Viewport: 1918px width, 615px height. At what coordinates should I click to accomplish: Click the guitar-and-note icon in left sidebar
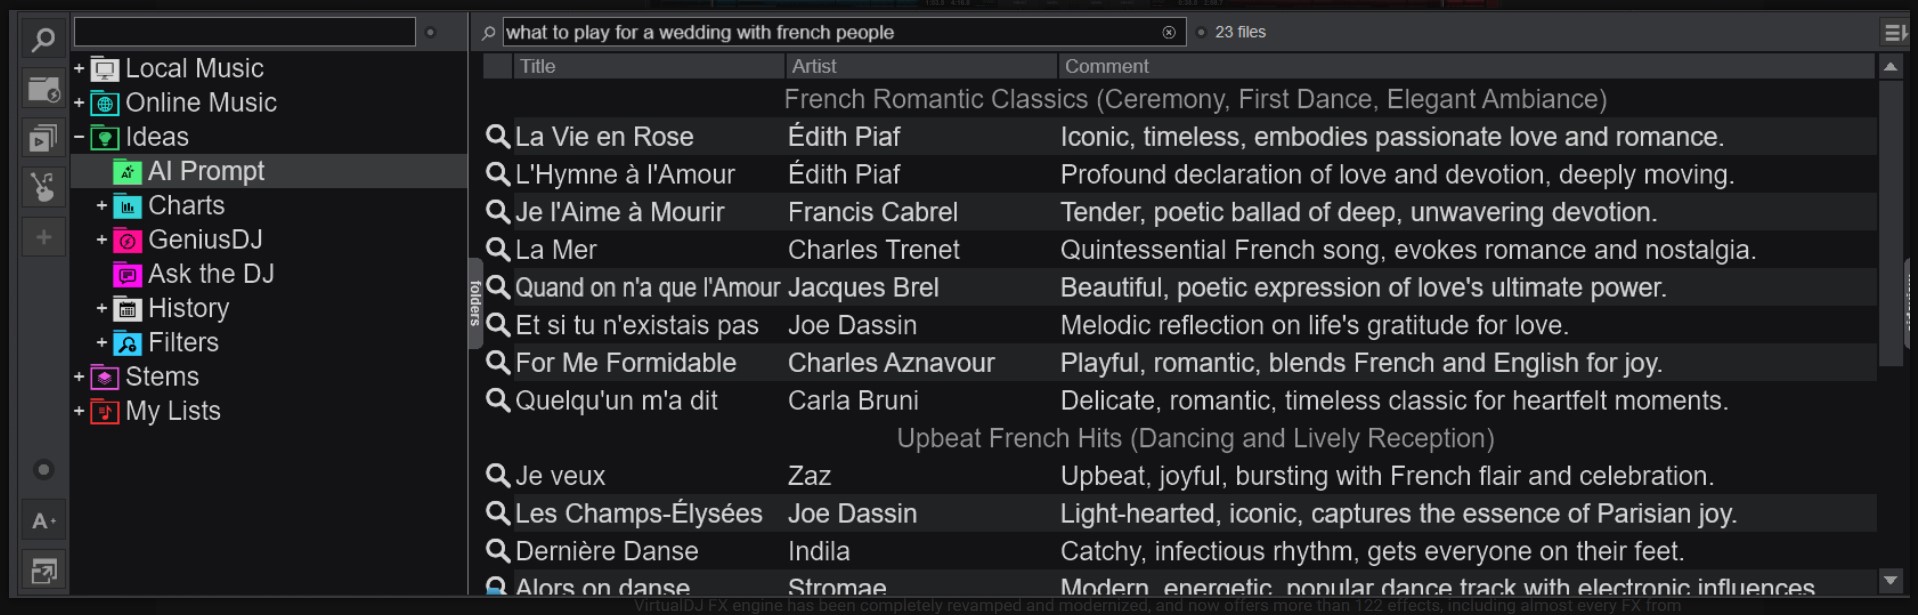tap(43, 187)
